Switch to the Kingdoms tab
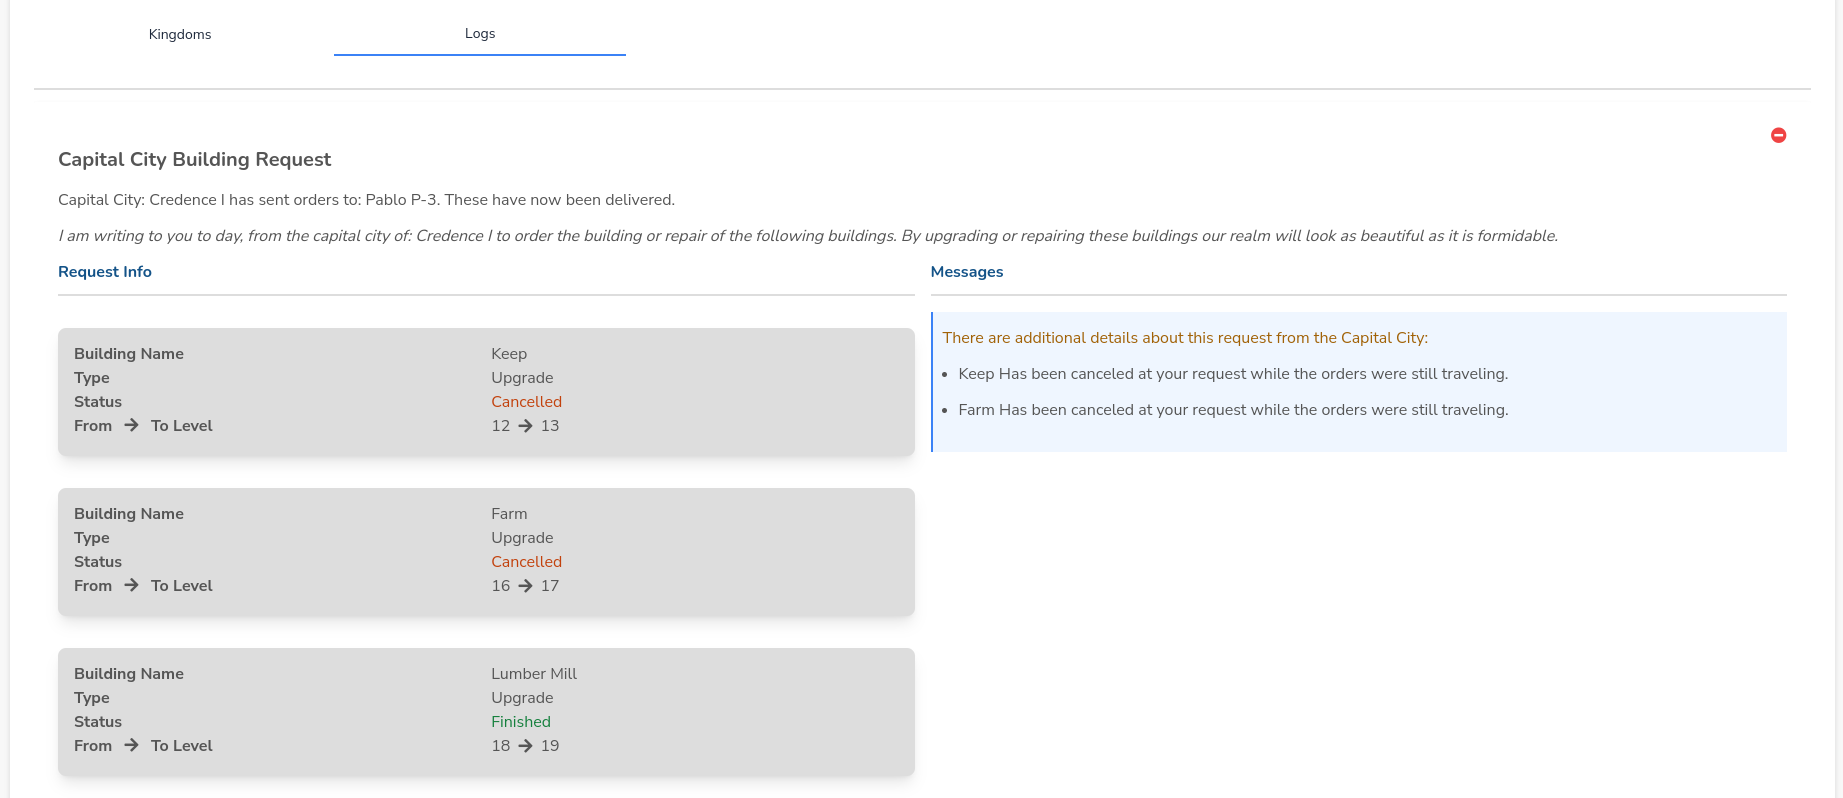This screenshot has height=798, width=1843. point(180,34)
